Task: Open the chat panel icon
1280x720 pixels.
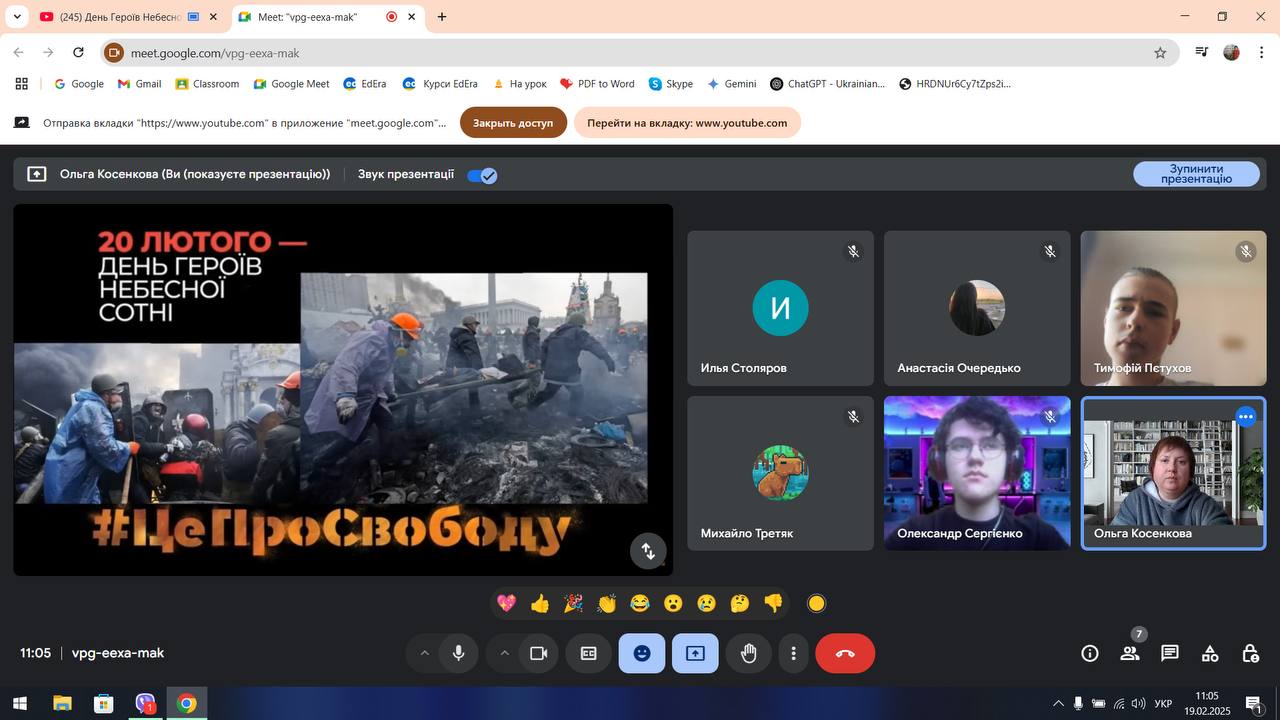Action: 1170,653
